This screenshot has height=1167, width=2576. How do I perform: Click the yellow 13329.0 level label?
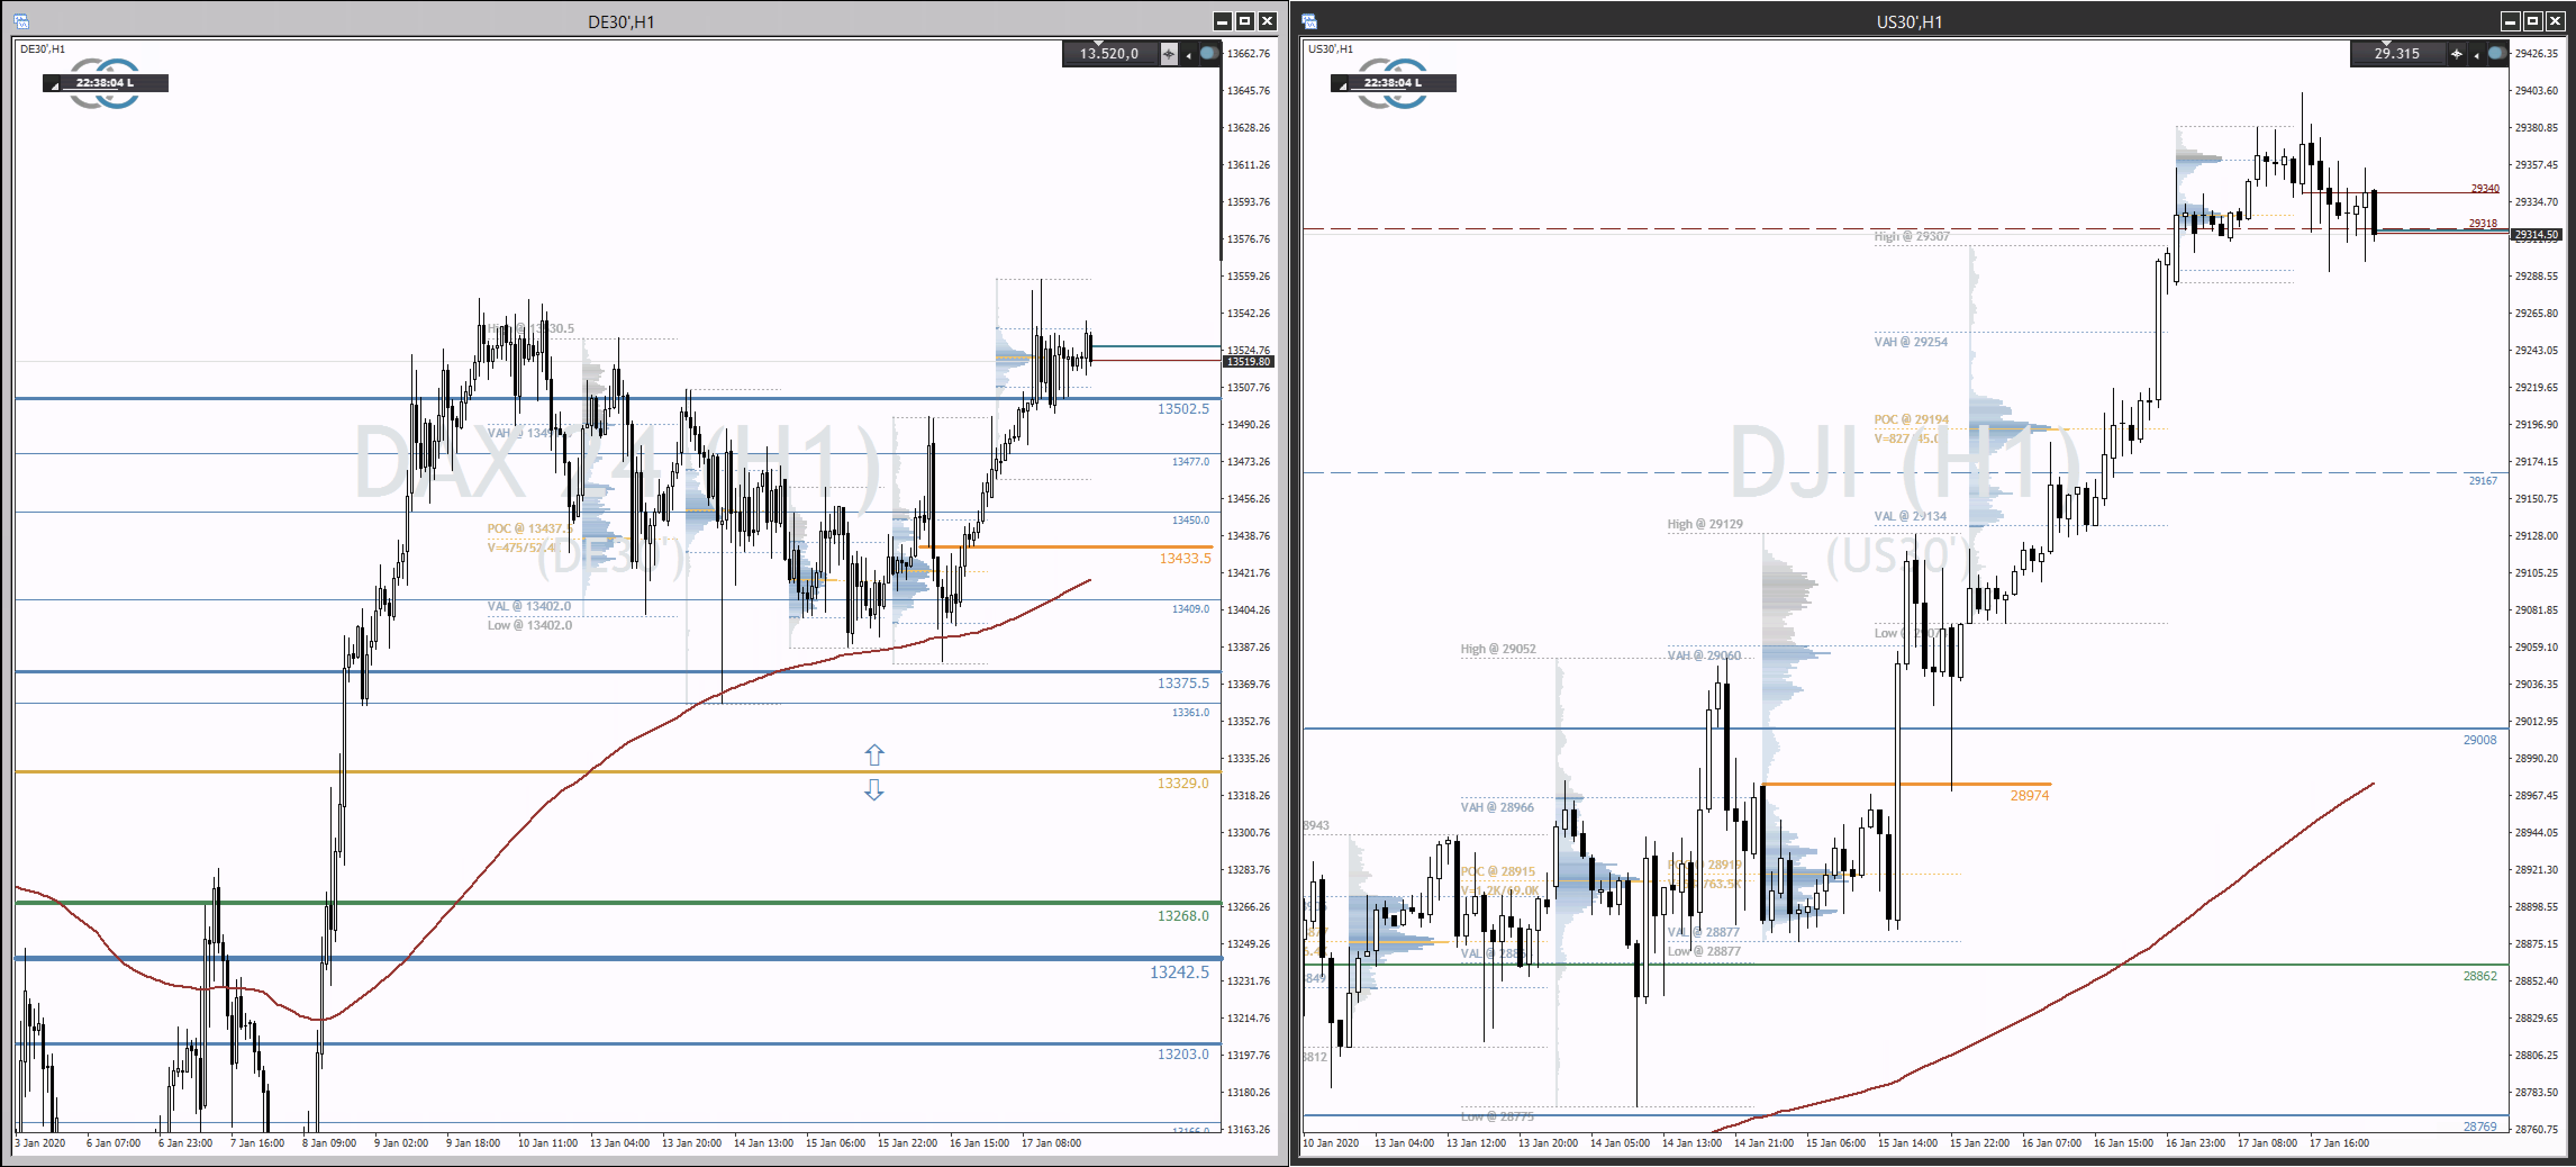(1183, 783)
